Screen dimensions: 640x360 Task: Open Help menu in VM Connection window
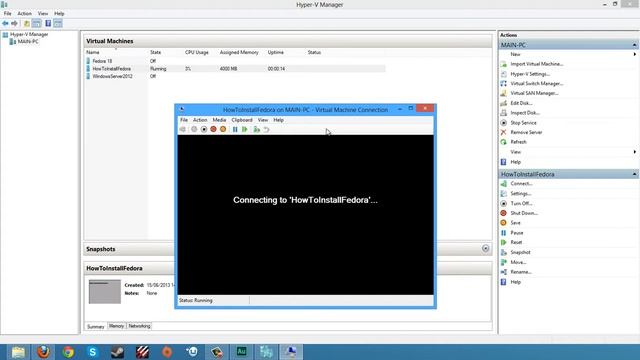[278, 120]
